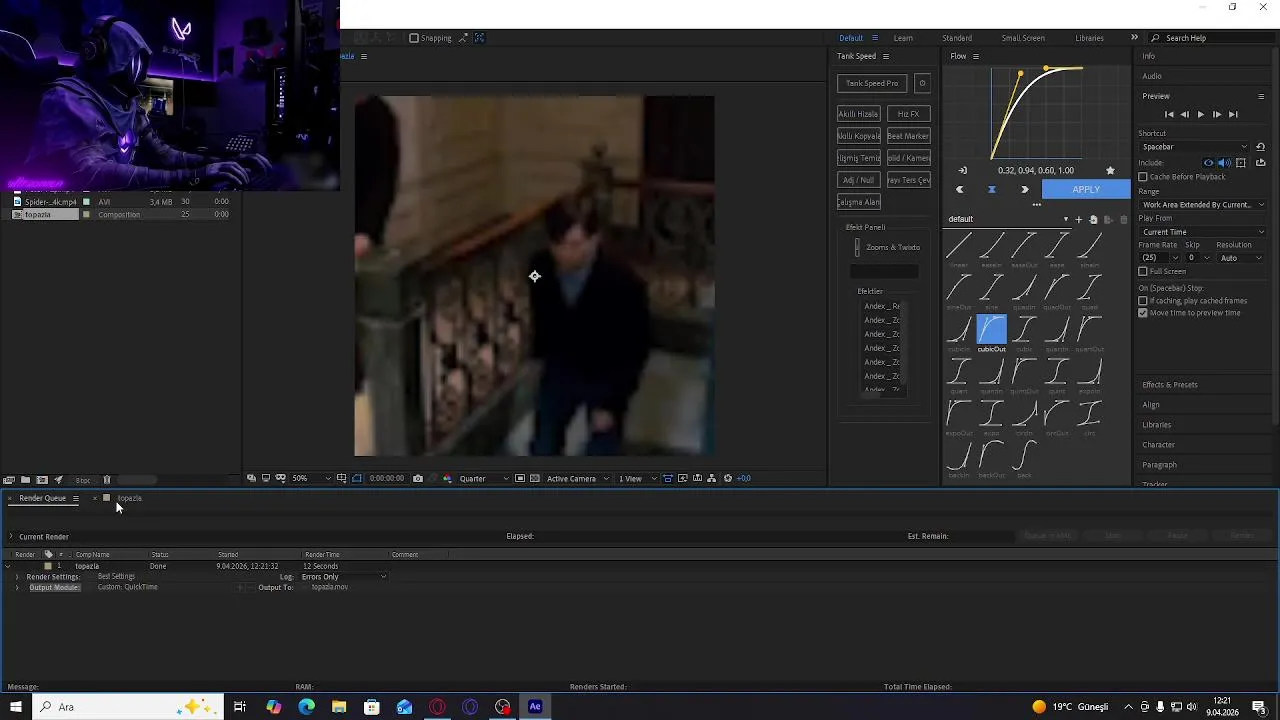Enable 'If caching, play cached frames' checkbox
1280x720 pixels.
[1143, 301]
